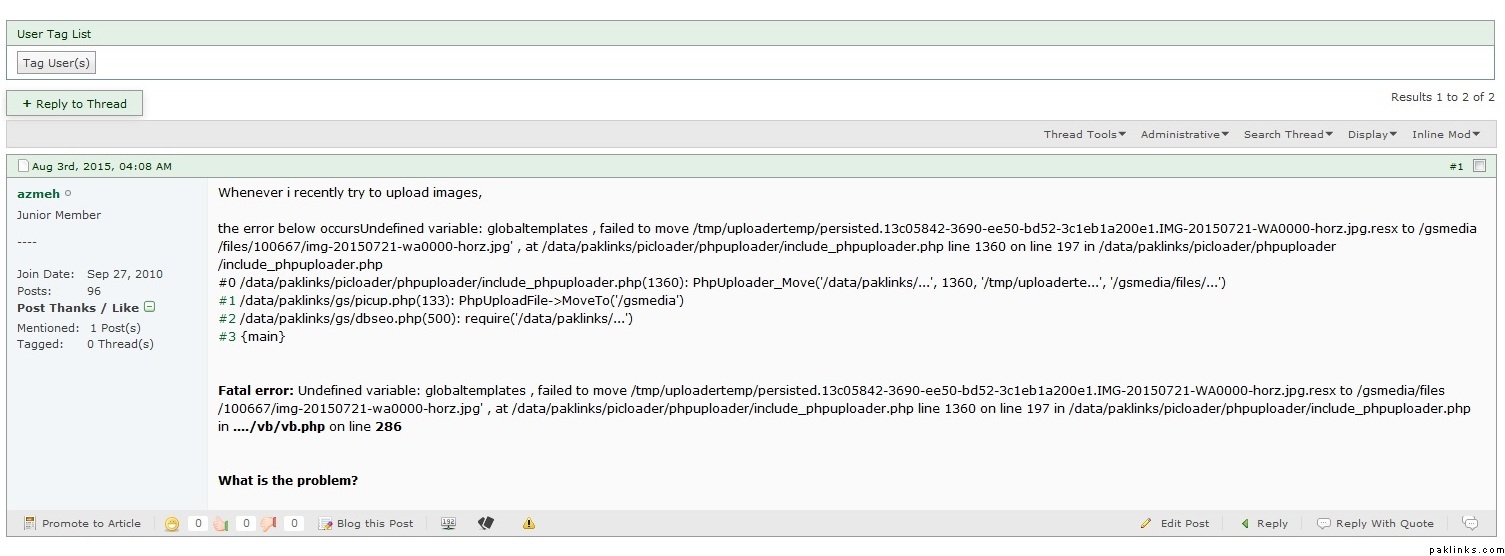Check the post #1 selection checkbox

(1480, 166)
